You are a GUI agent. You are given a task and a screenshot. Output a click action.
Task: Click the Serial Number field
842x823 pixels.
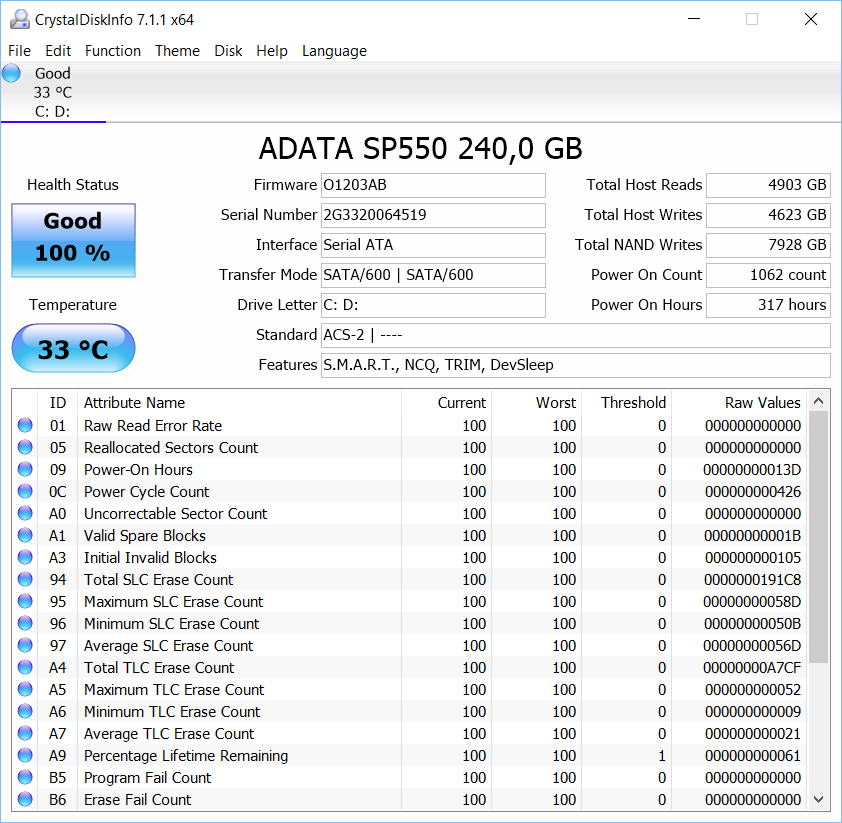pyautogui.click(x=433, y=215)
